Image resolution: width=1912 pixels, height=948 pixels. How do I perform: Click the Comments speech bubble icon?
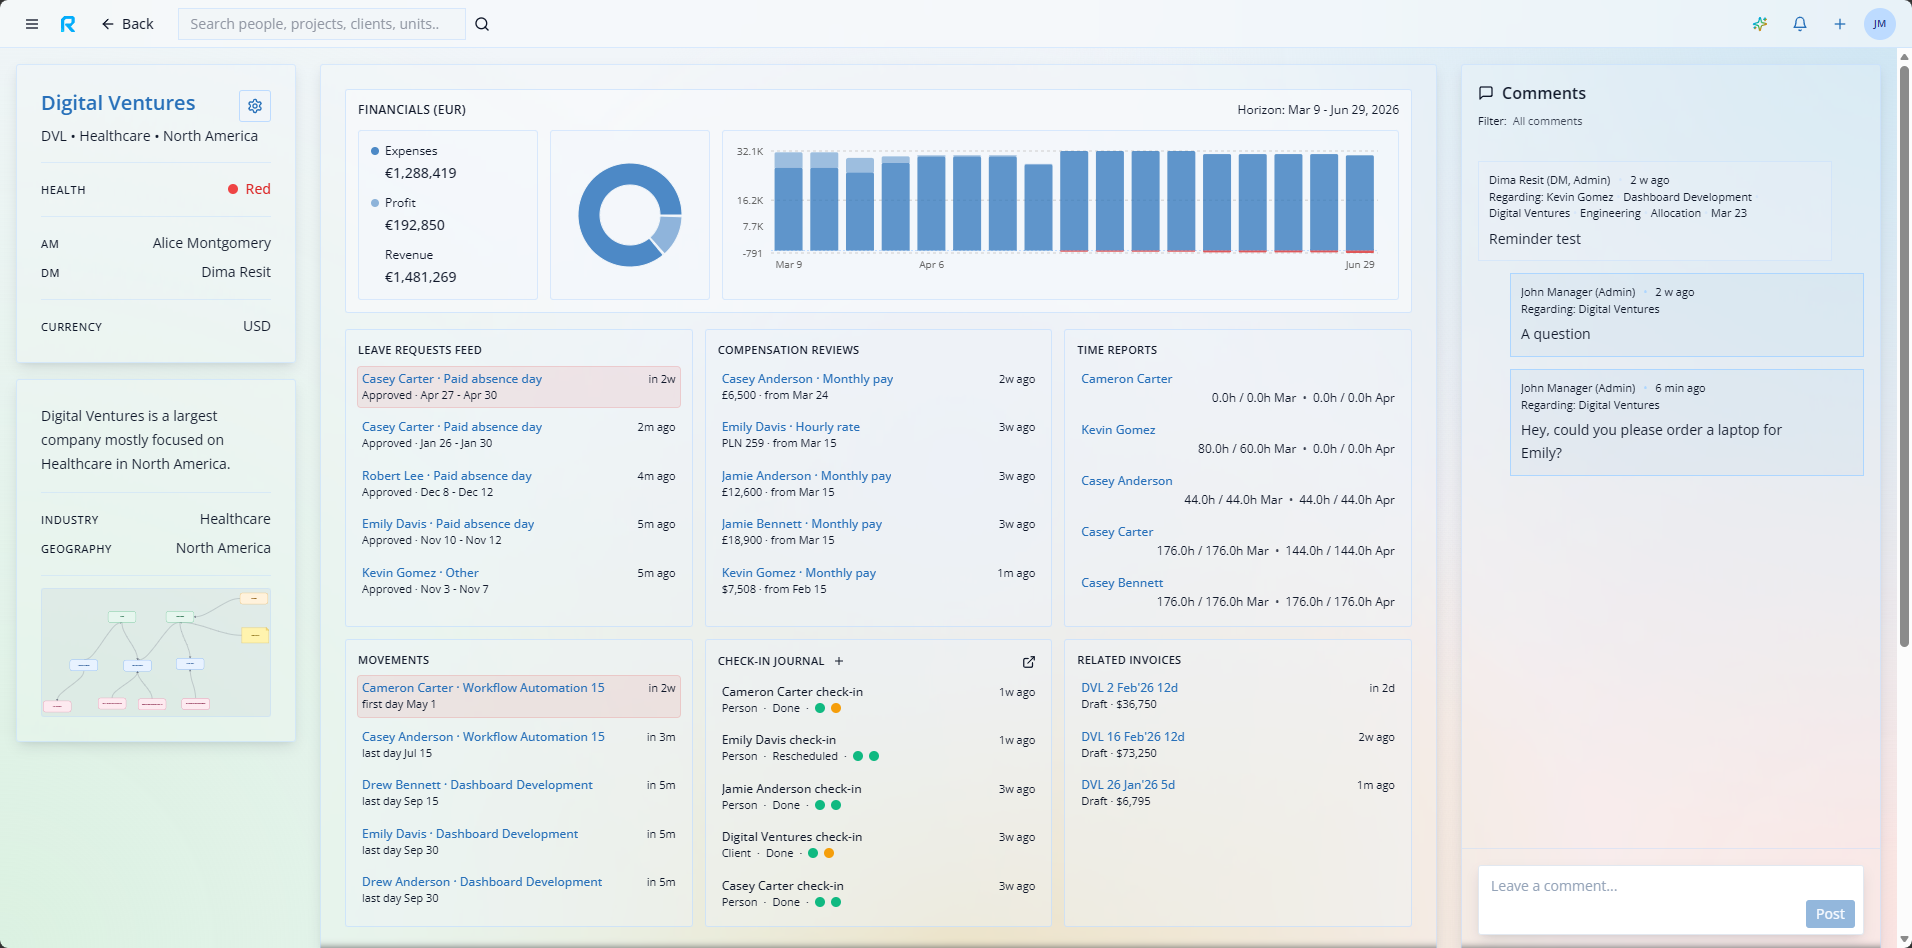tap(1486, 93)
